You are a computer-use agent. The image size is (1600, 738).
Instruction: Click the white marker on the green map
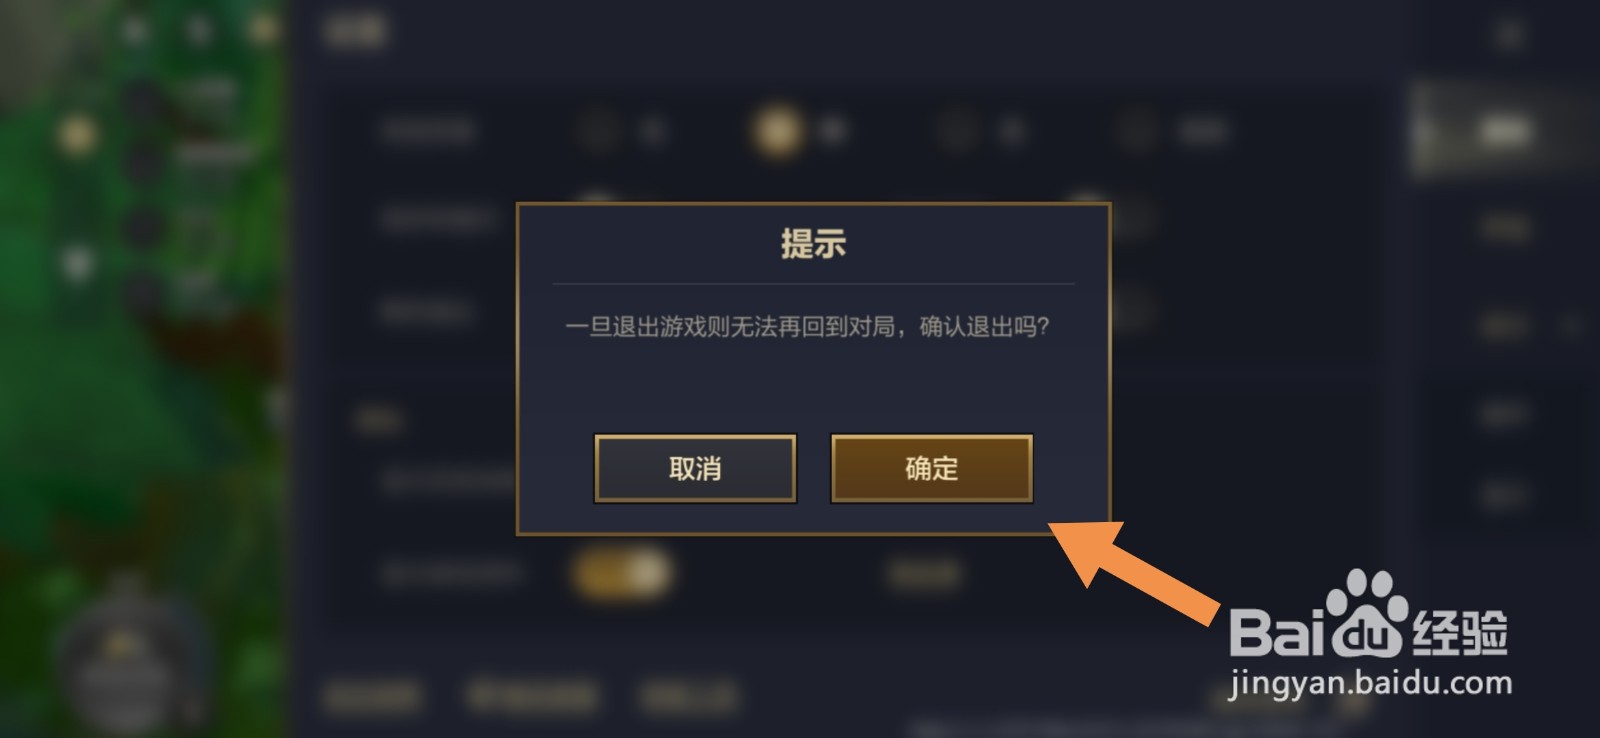tap(77, 265)
